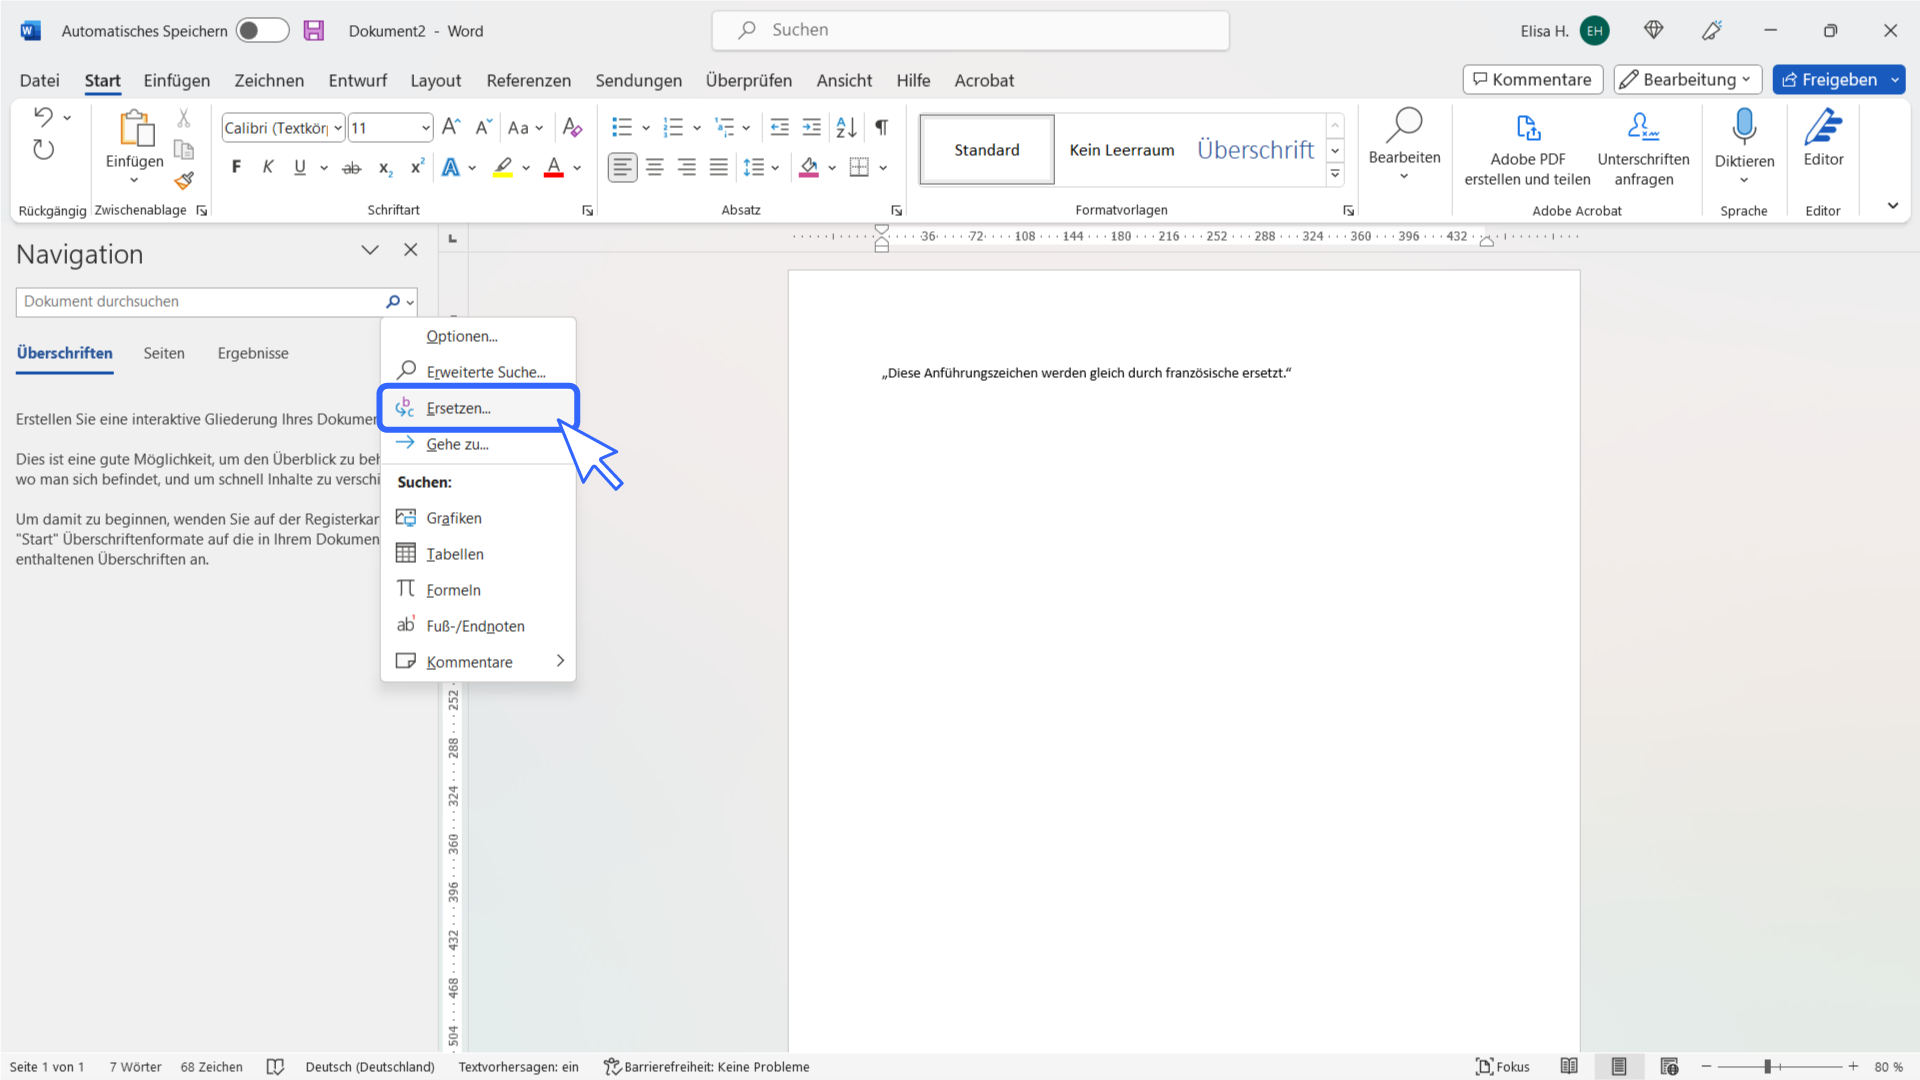
Task: Click the Cut scissors icon
Action: (x=184, y=118)
